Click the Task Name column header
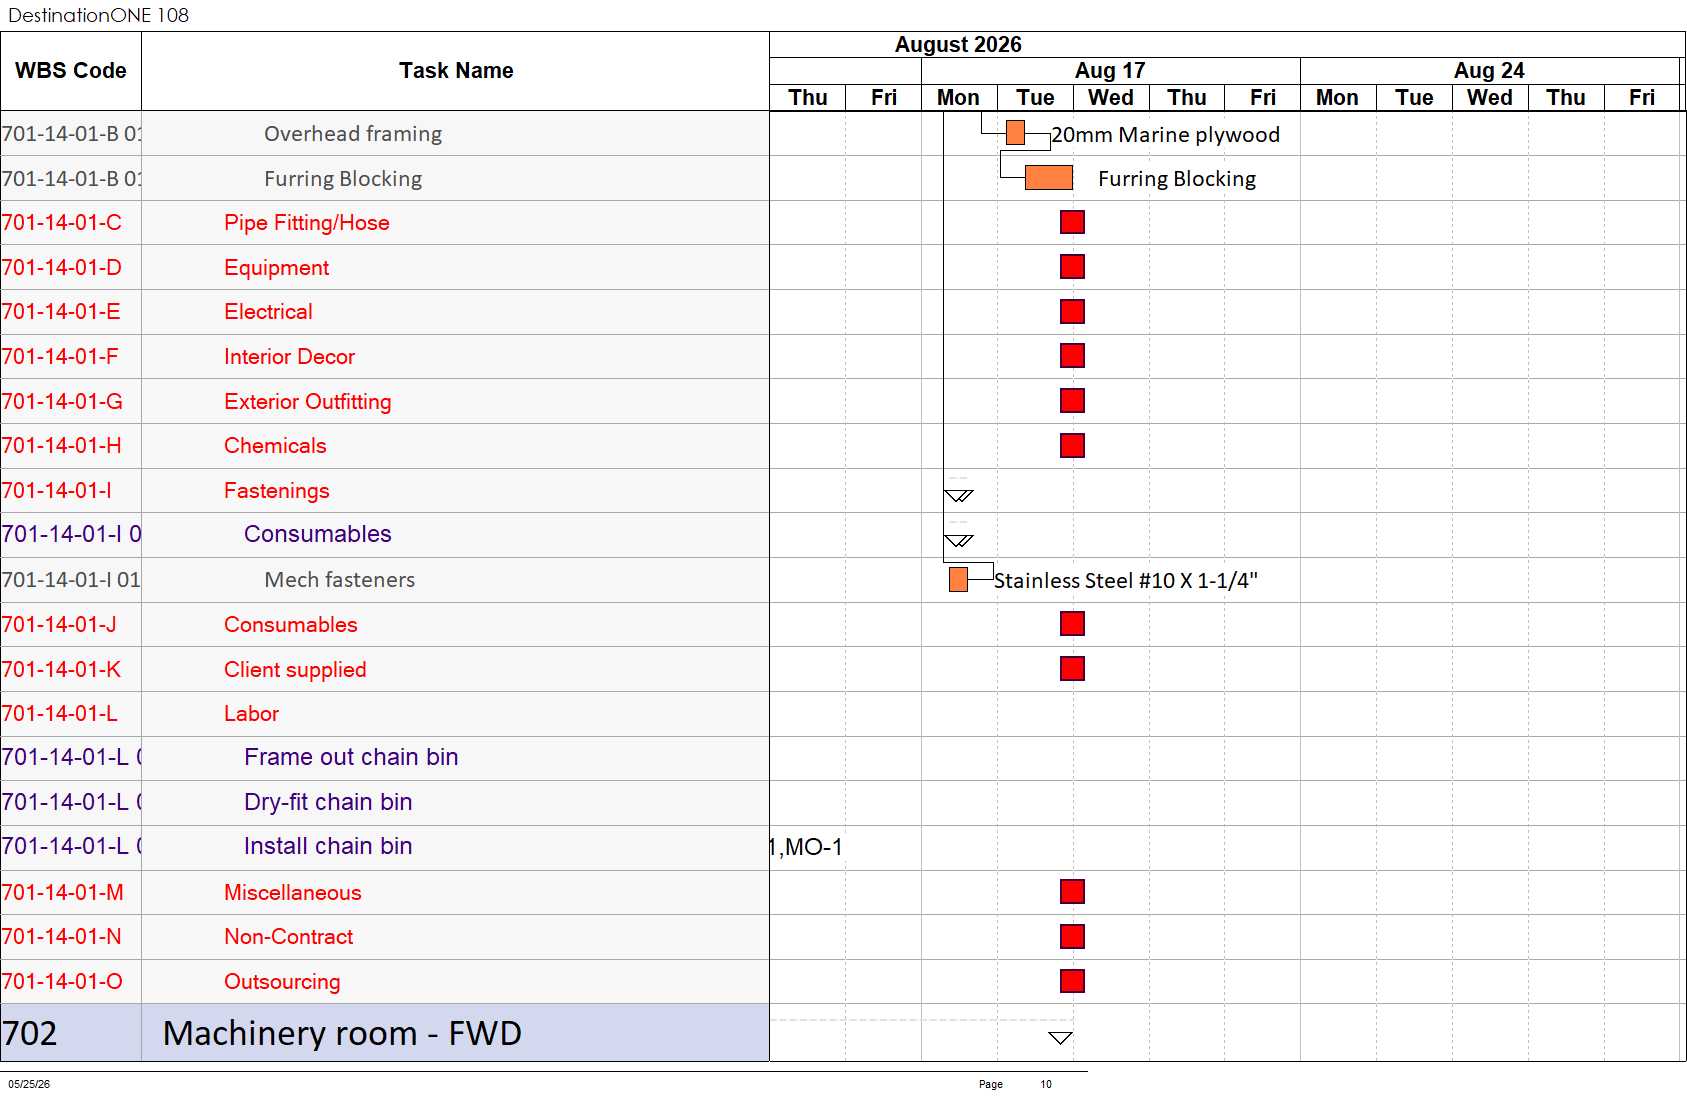This screenshot has width=1687, height=1097. pyautogui.click(x=456, y=71)
